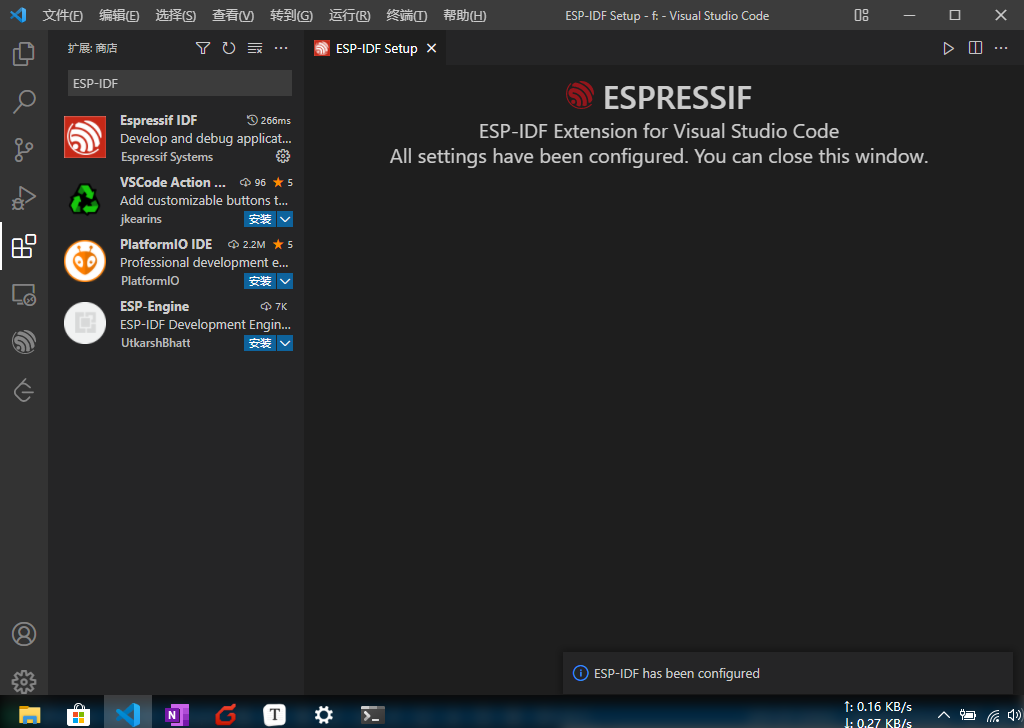Close the ESP-IDF Setup tab
The image size is (1024, 728).
pyautogui.click(x=432, y=48)
